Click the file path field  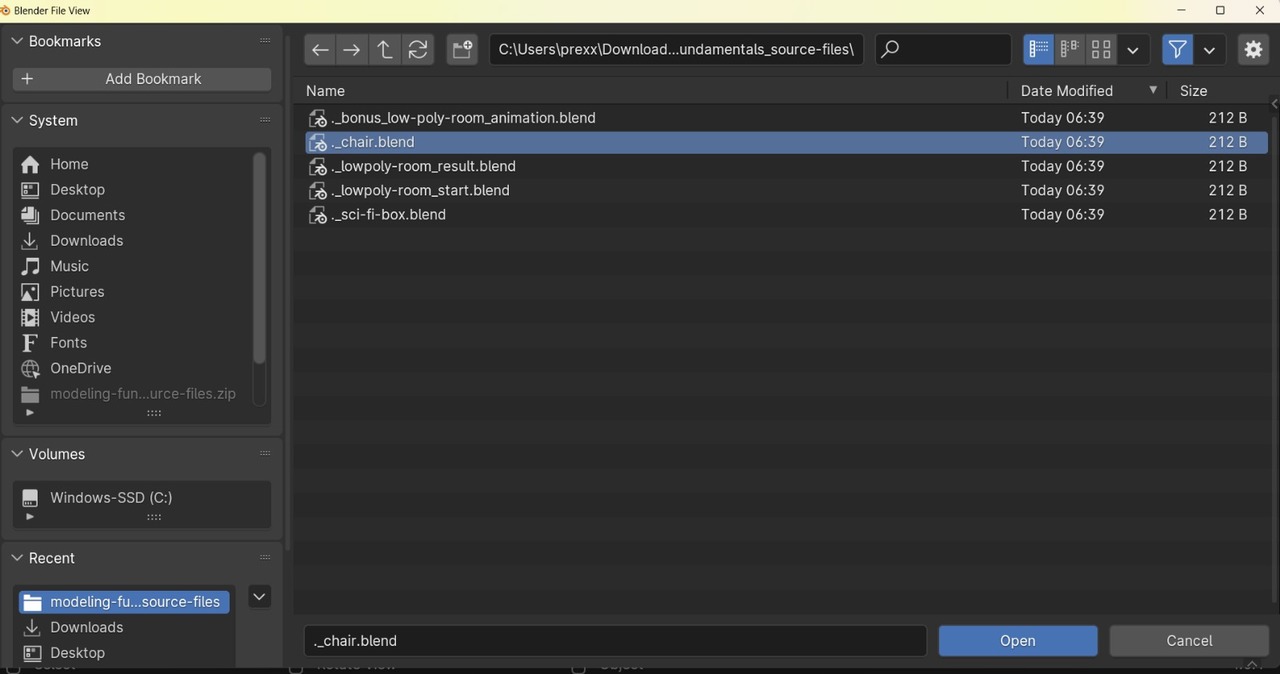[676, 49]
